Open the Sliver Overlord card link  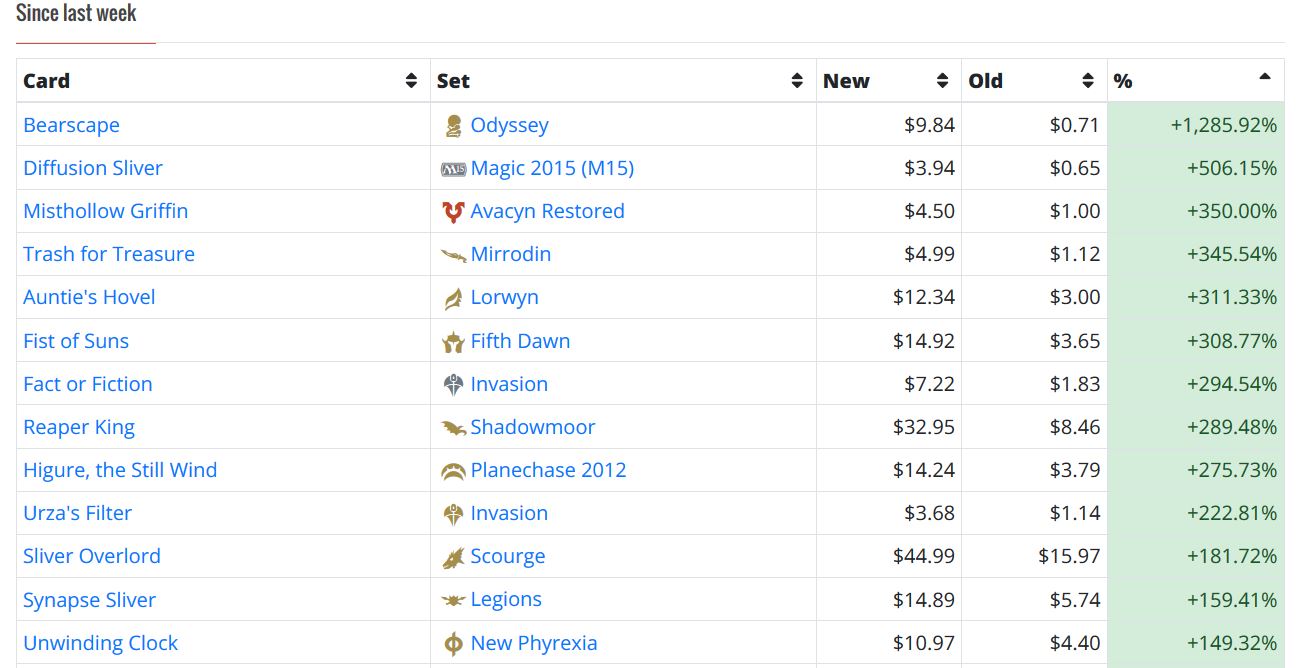point(92,556)
